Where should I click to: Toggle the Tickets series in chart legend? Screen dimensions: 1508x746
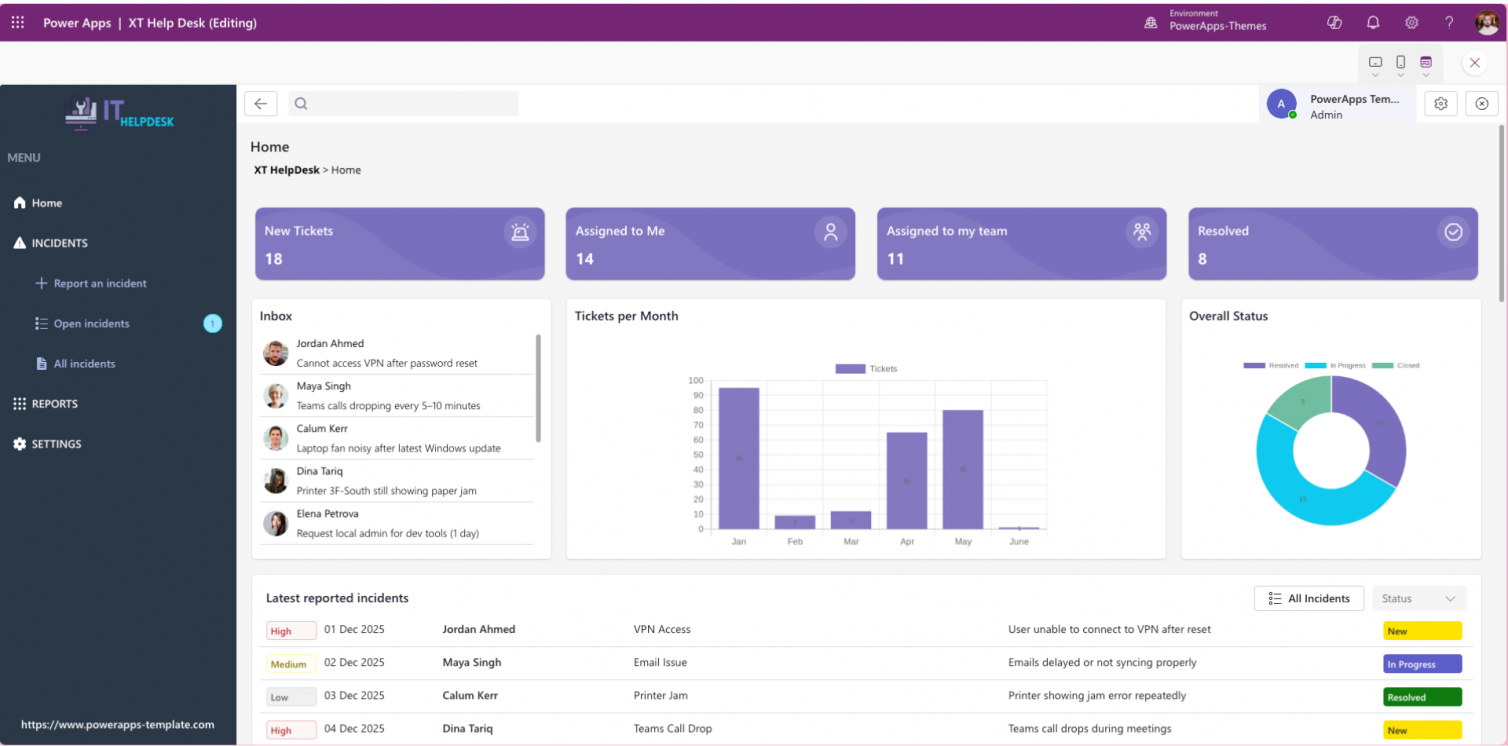(866, 368)
